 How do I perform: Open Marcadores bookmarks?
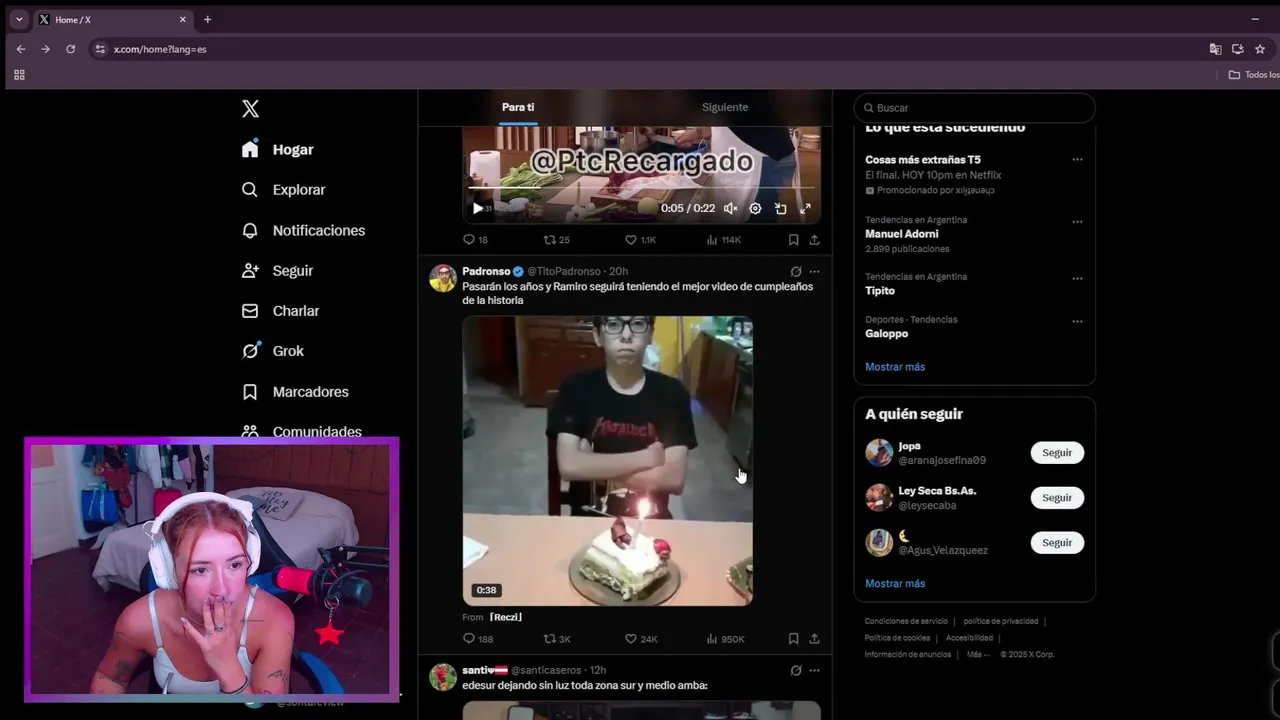click(x=295, y=392)
